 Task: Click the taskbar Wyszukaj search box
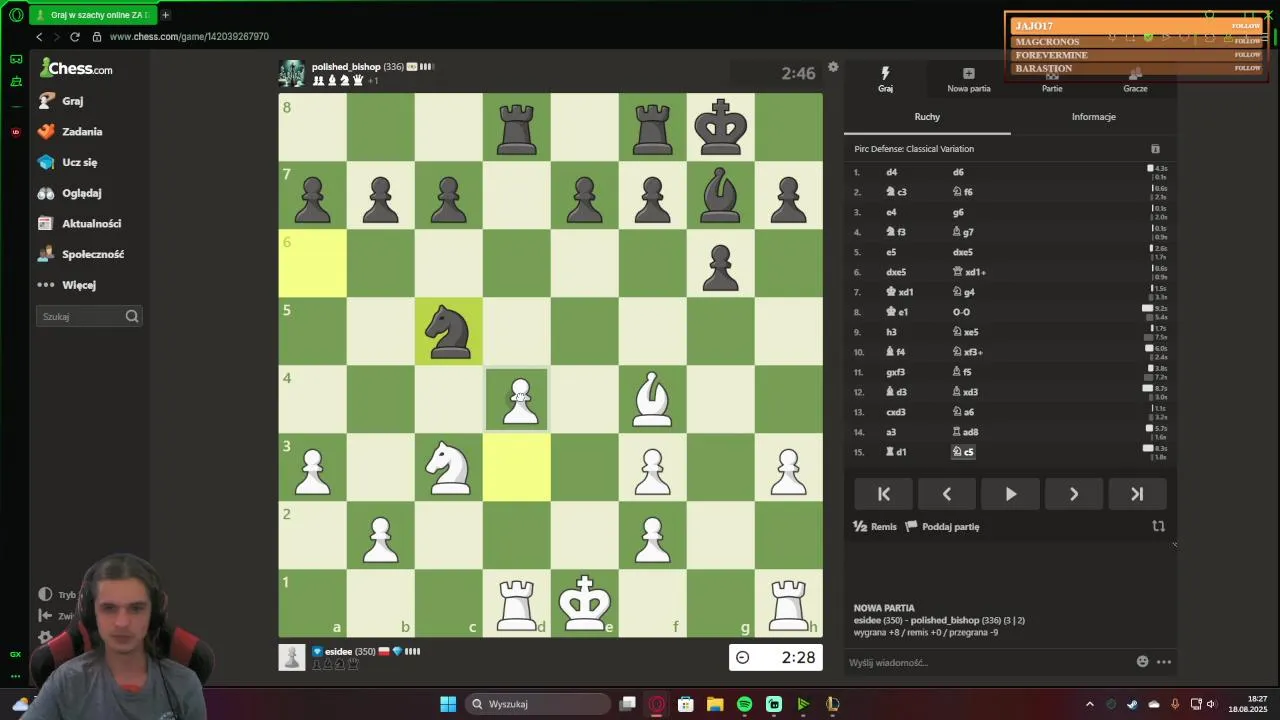[538, 704]
